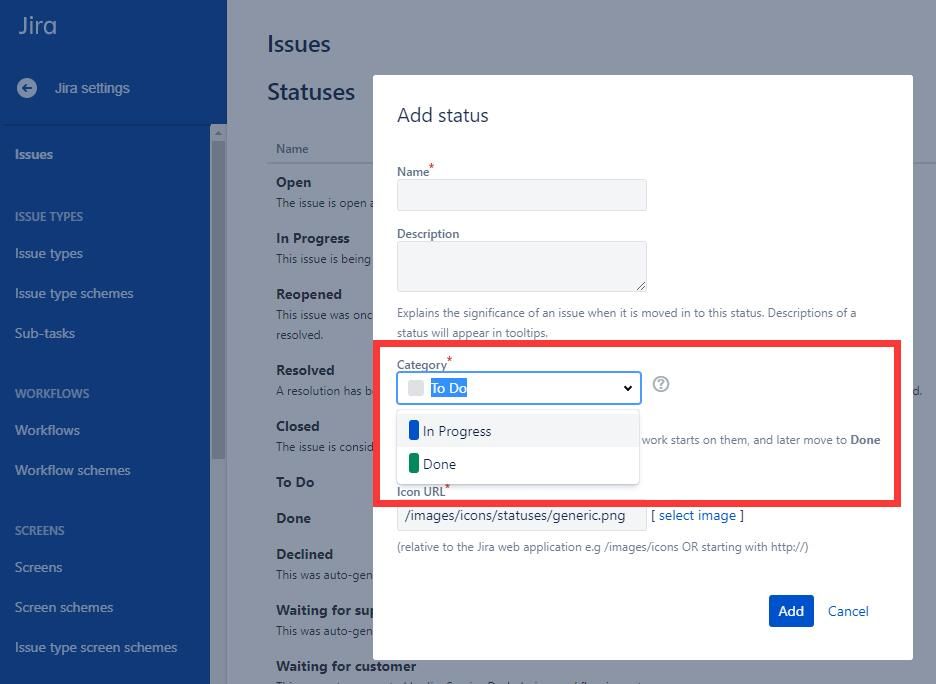Click the Statuses heading
Viewport: 936px width, 684px height.
pyautogui.click(x=311, y=92)
